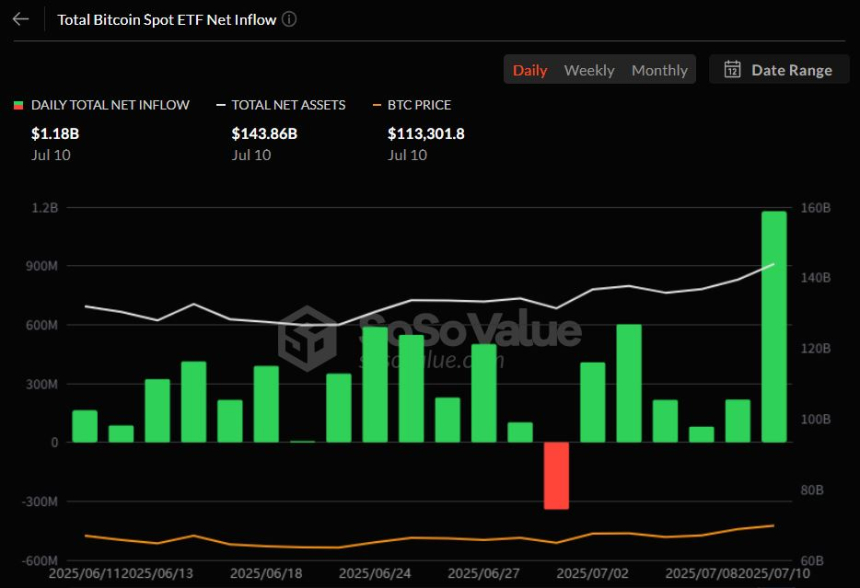Viewport: 860px width, 588px height.
Task: Click the calendar icon in Date Range button
Action: [733, 70]
